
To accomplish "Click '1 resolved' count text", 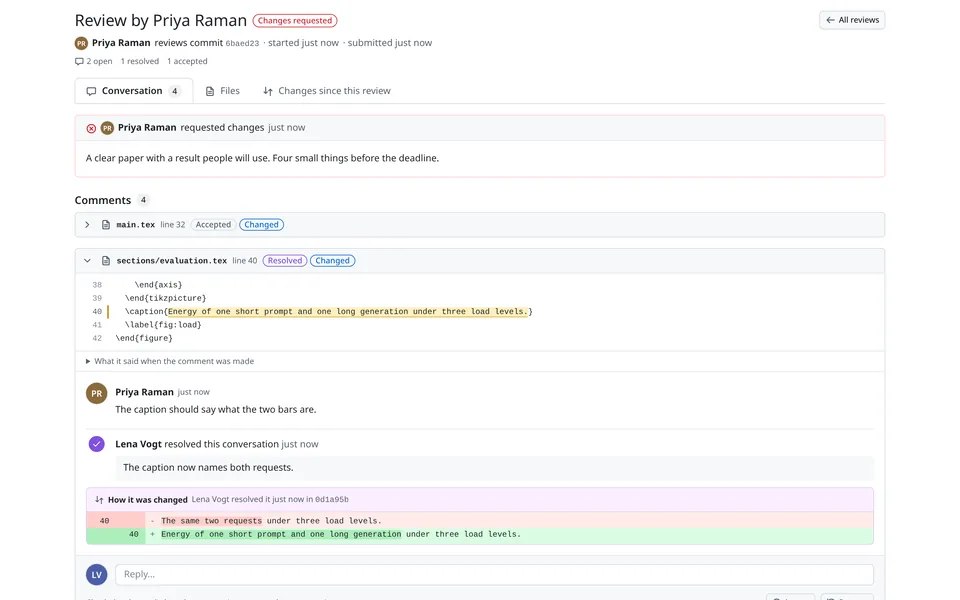I will point(140,61).
